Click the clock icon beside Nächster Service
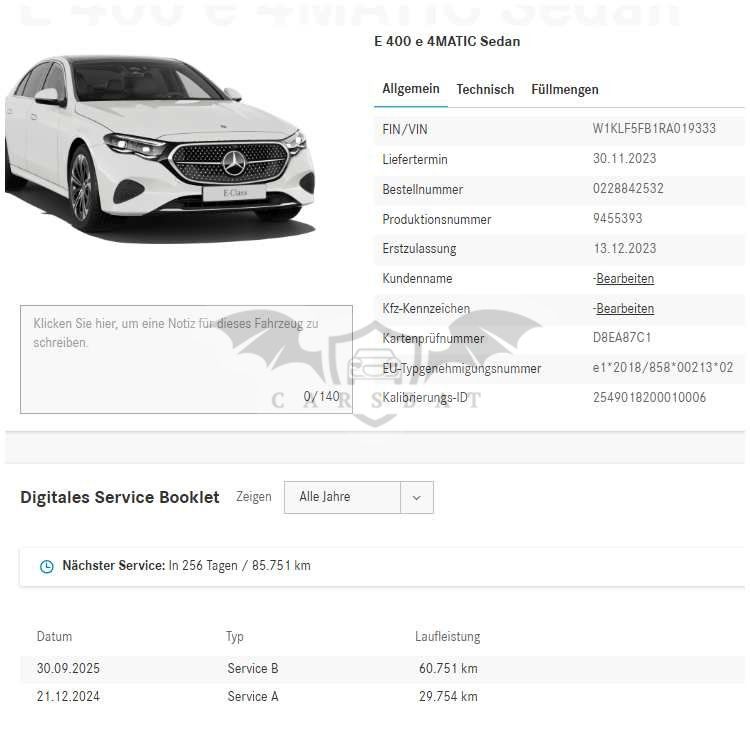 pyautogui.click(x=46, y=566)
